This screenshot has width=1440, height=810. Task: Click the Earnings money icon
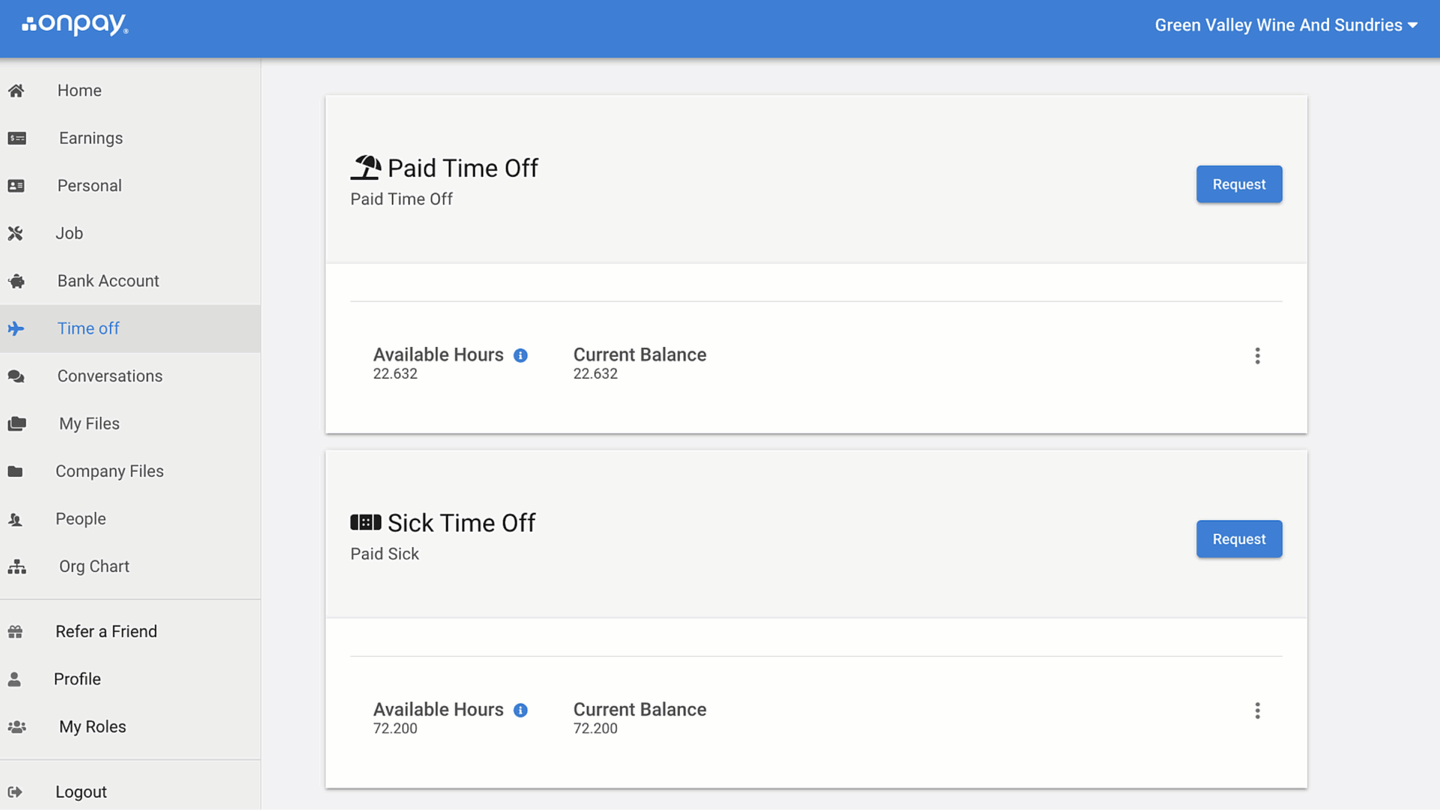[17, 138]
